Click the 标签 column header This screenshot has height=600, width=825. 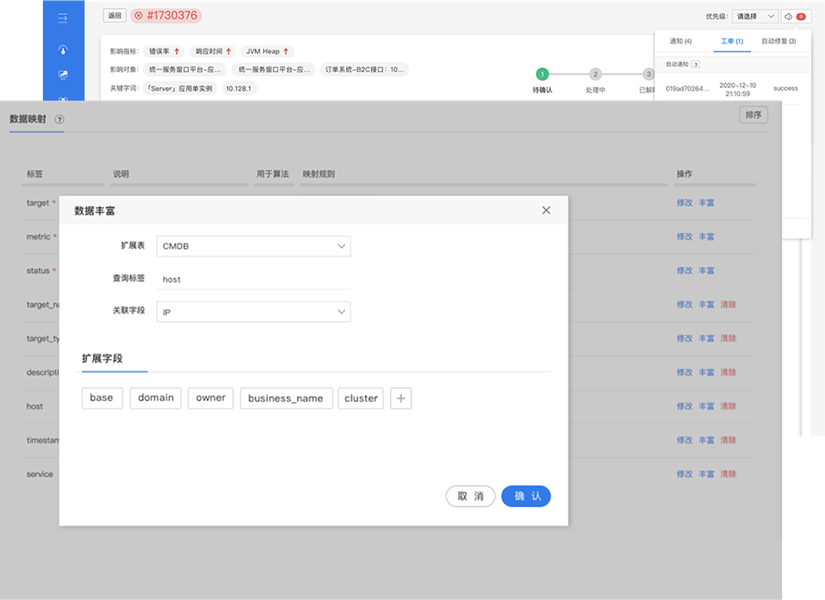pyautogui.click(x=35, y=174)
